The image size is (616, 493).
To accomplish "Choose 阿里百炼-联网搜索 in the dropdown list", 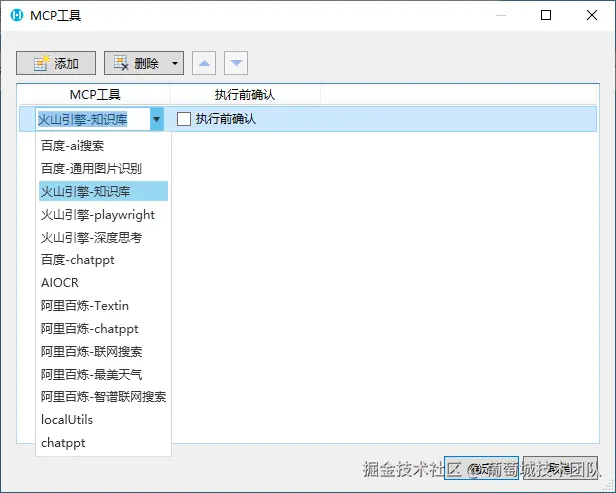I will coord(103,351).
